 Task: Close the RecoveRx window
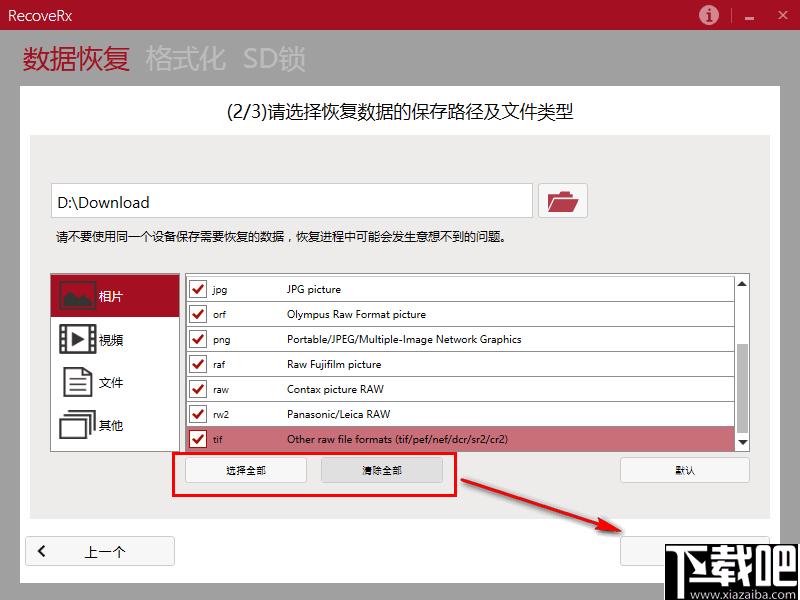[x=783, y=16]
